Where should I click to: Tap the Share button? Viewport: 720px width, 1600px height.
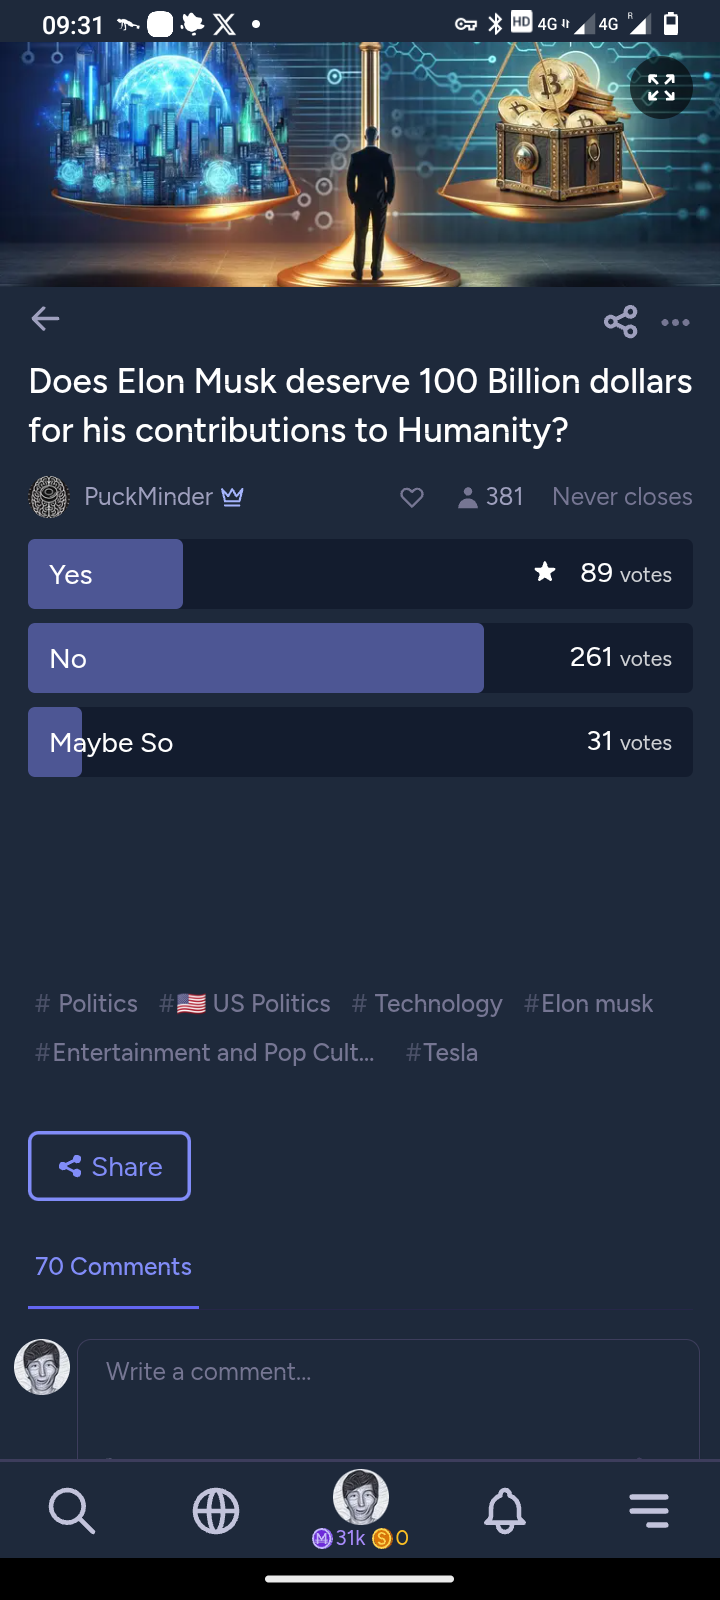pos(109,1166)
